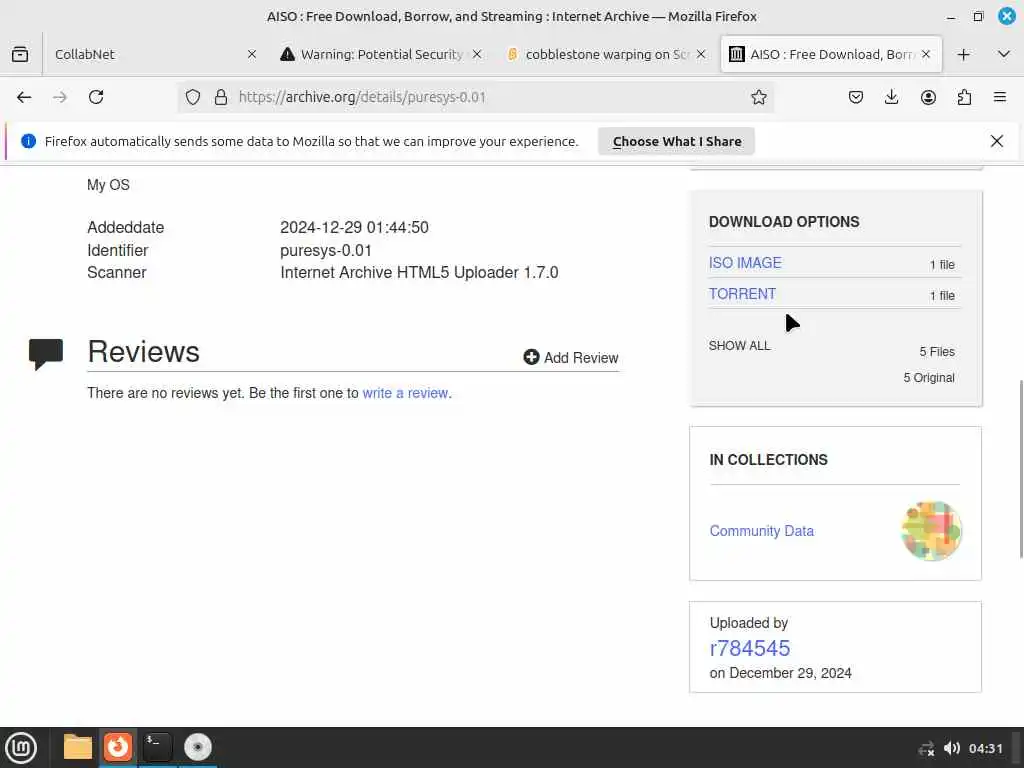
Task: Open the Firefox account icon
Action: pos(928,97)
